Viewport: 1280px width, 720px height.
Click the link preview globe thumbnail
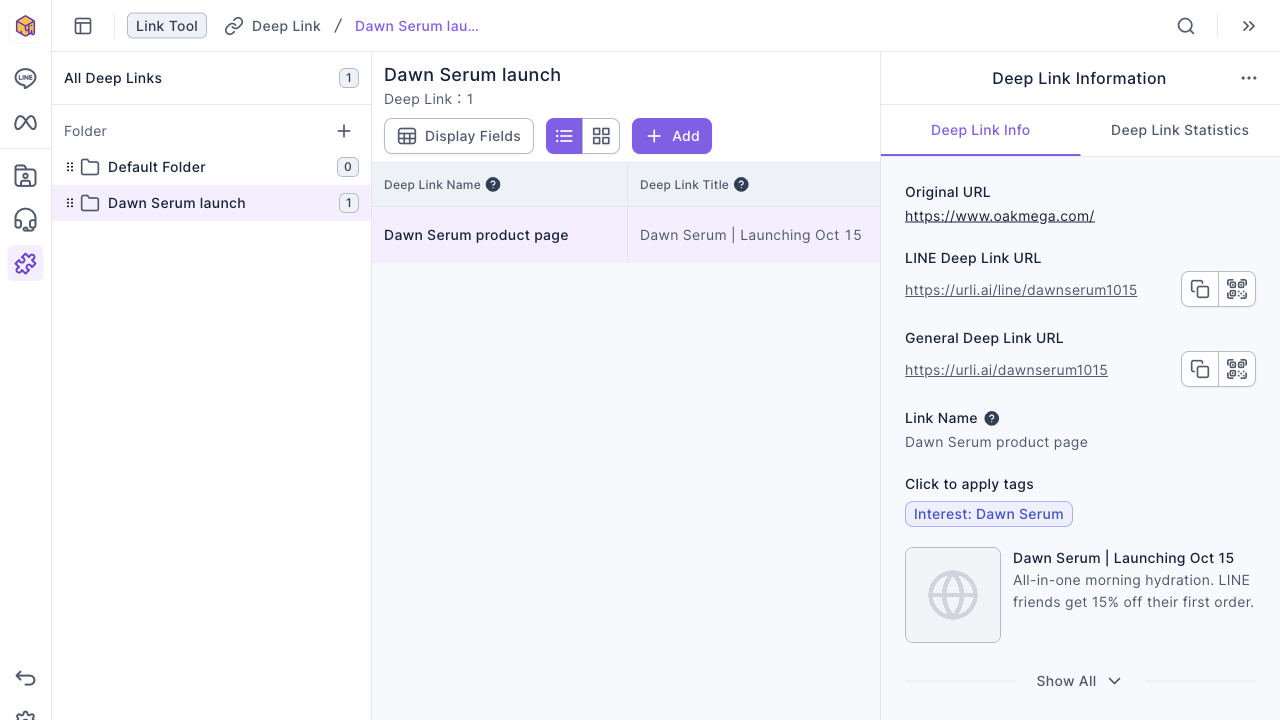pyautogui.click(x=953, y=595)
